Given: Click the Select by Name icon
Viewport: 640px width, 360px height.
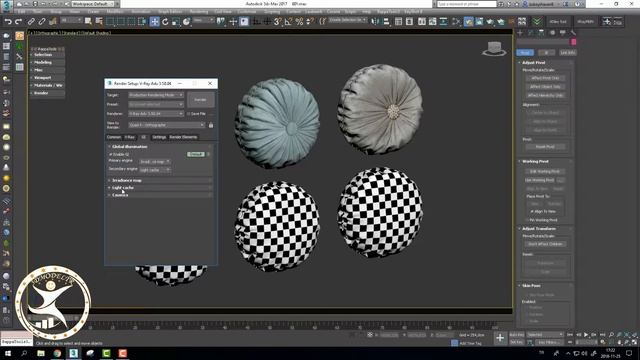Looking at the screenshot, I should click(x=99, y=21).
